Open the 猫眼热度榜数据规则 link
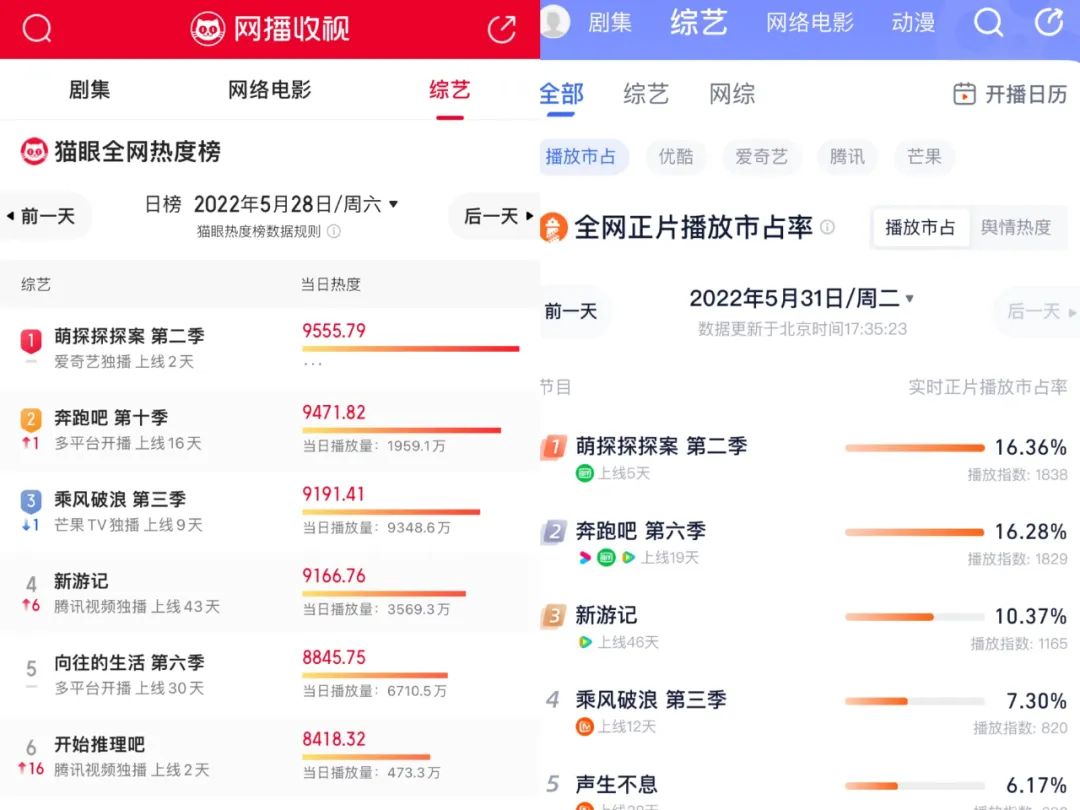Viewport: 1080px width, 810px height. pos(259,231)
